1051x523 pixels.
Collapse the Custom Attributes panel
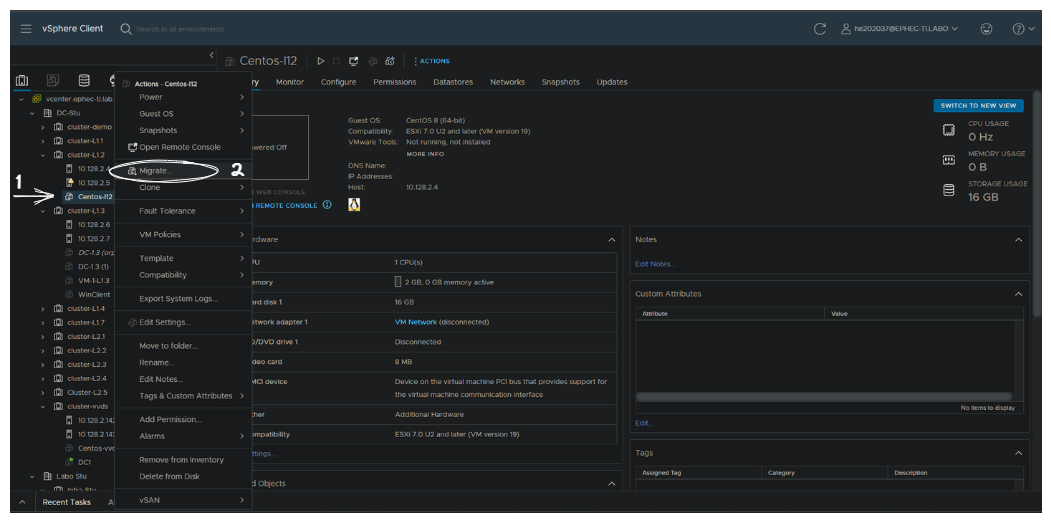point(1018,294)
